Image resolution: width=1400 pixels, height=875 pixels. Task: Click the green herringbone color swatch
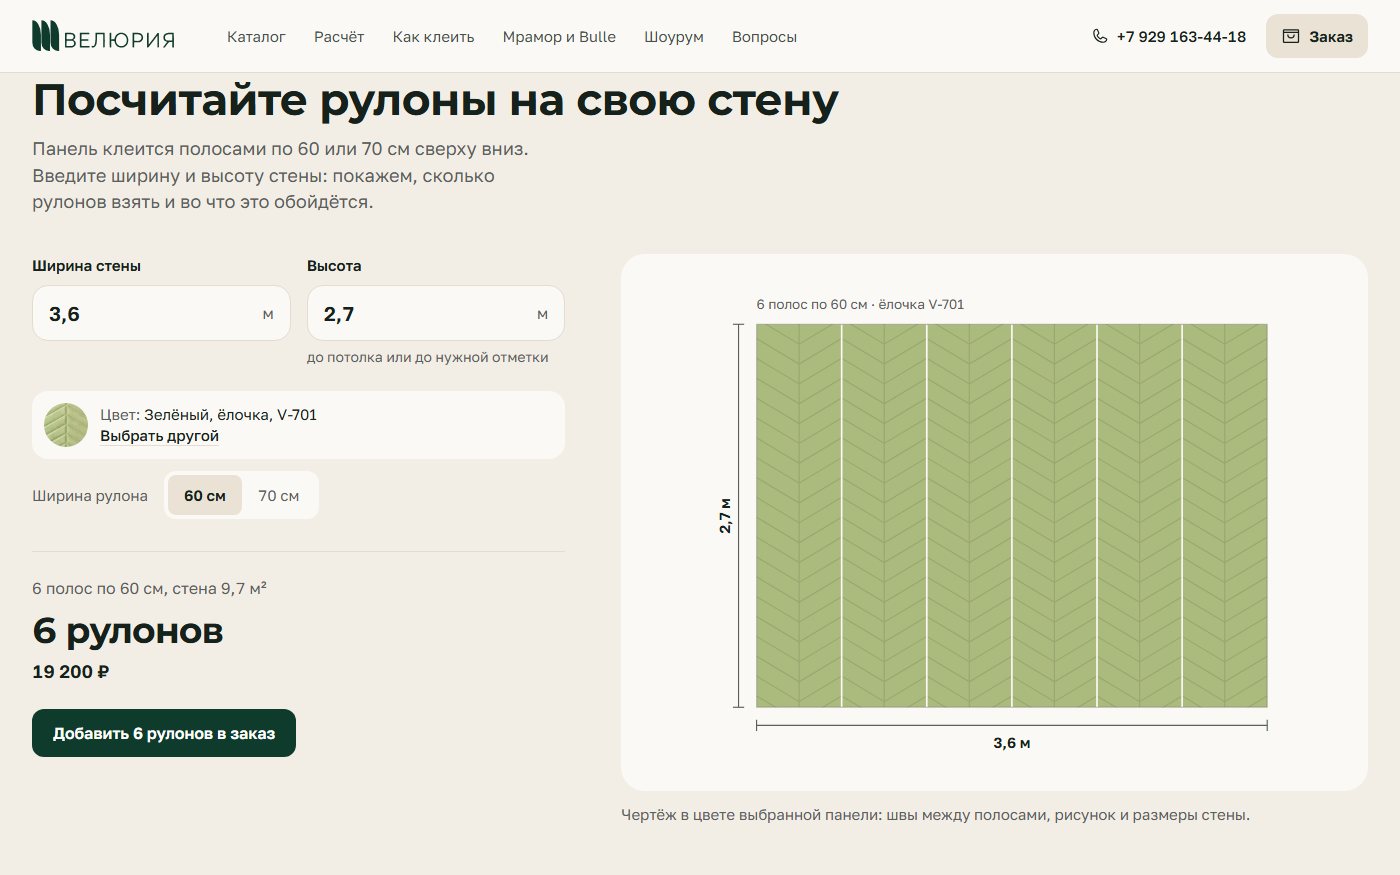pos(66,425)
